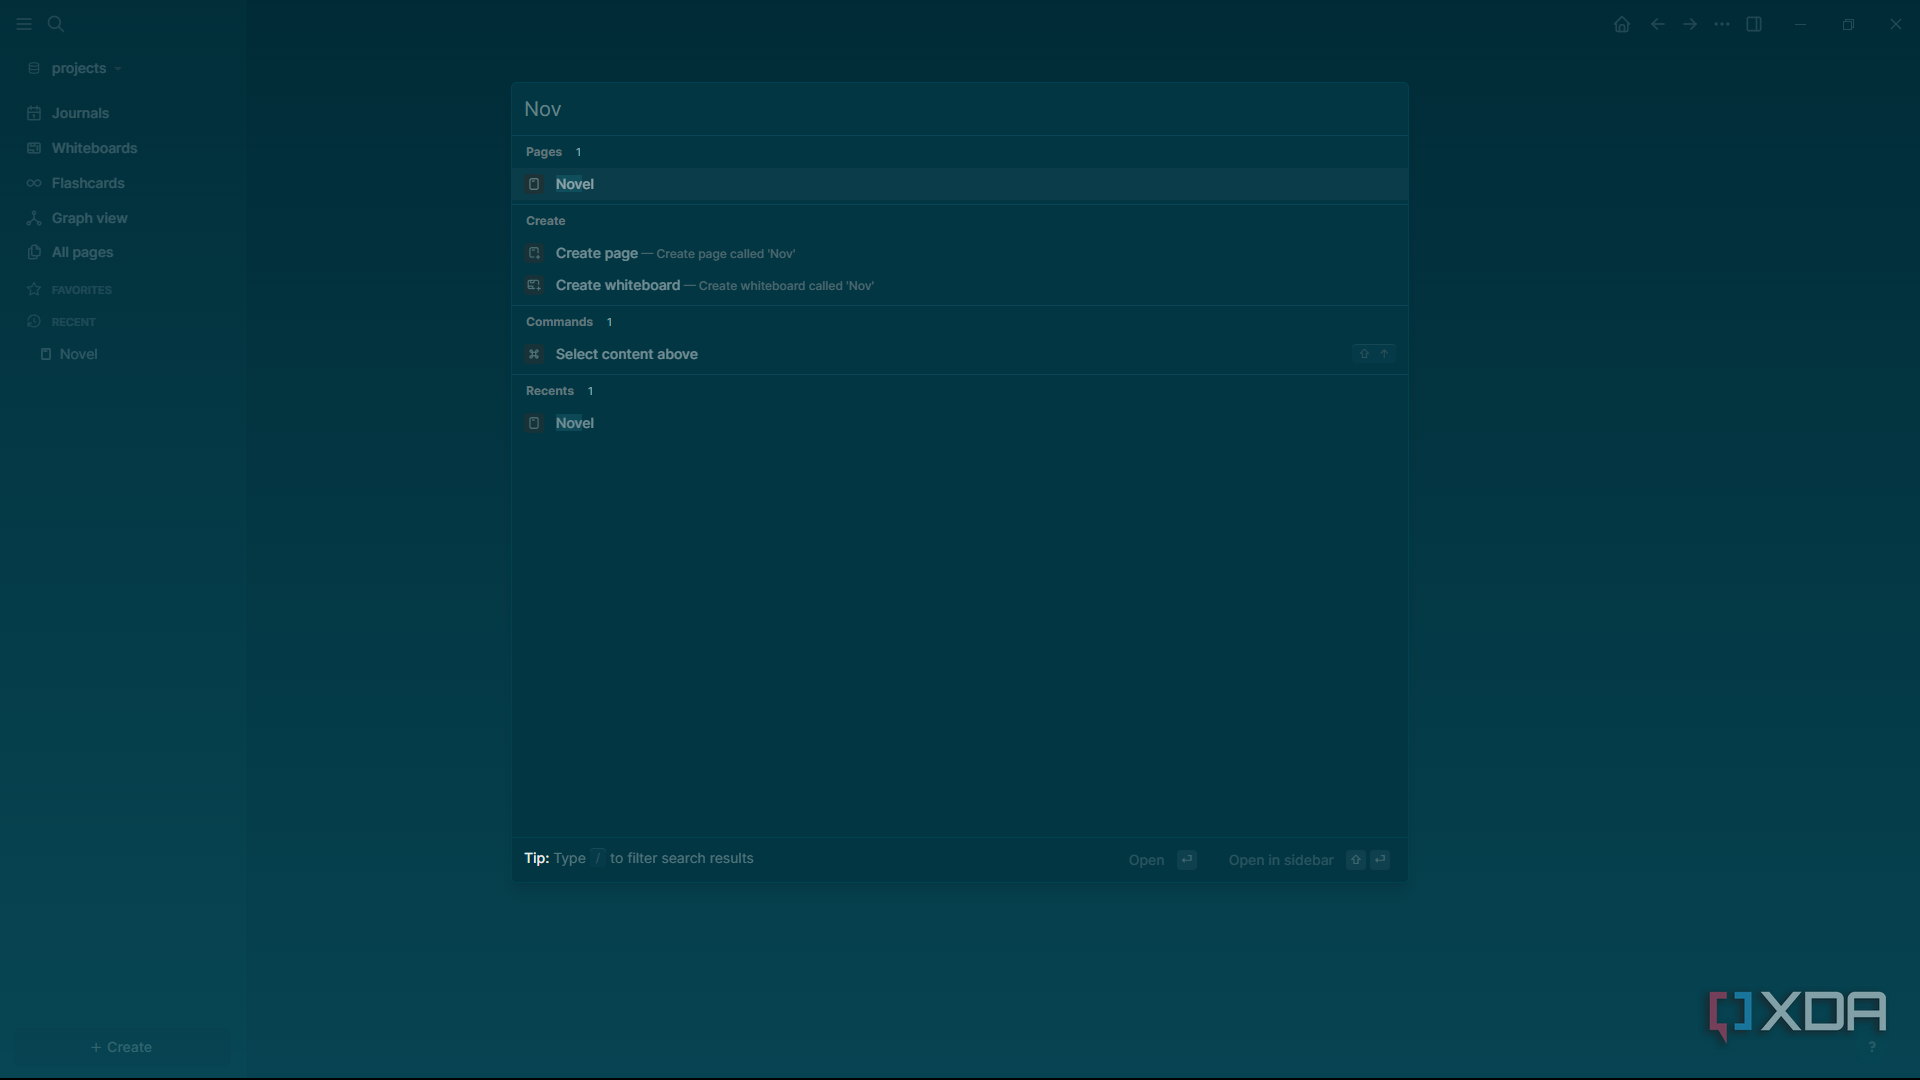Go to Home using house icon
This screenshot has height=1080, width=1920.
(1622, 24)
